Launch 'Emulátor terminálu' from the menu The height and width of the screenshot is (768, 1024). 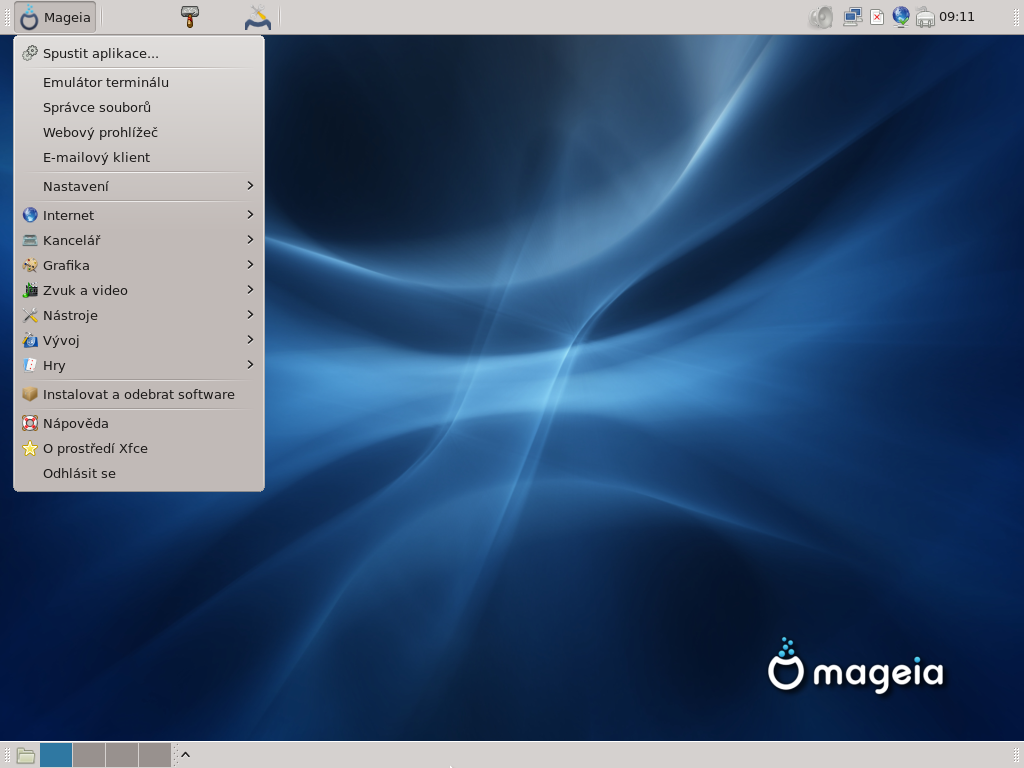138,82
